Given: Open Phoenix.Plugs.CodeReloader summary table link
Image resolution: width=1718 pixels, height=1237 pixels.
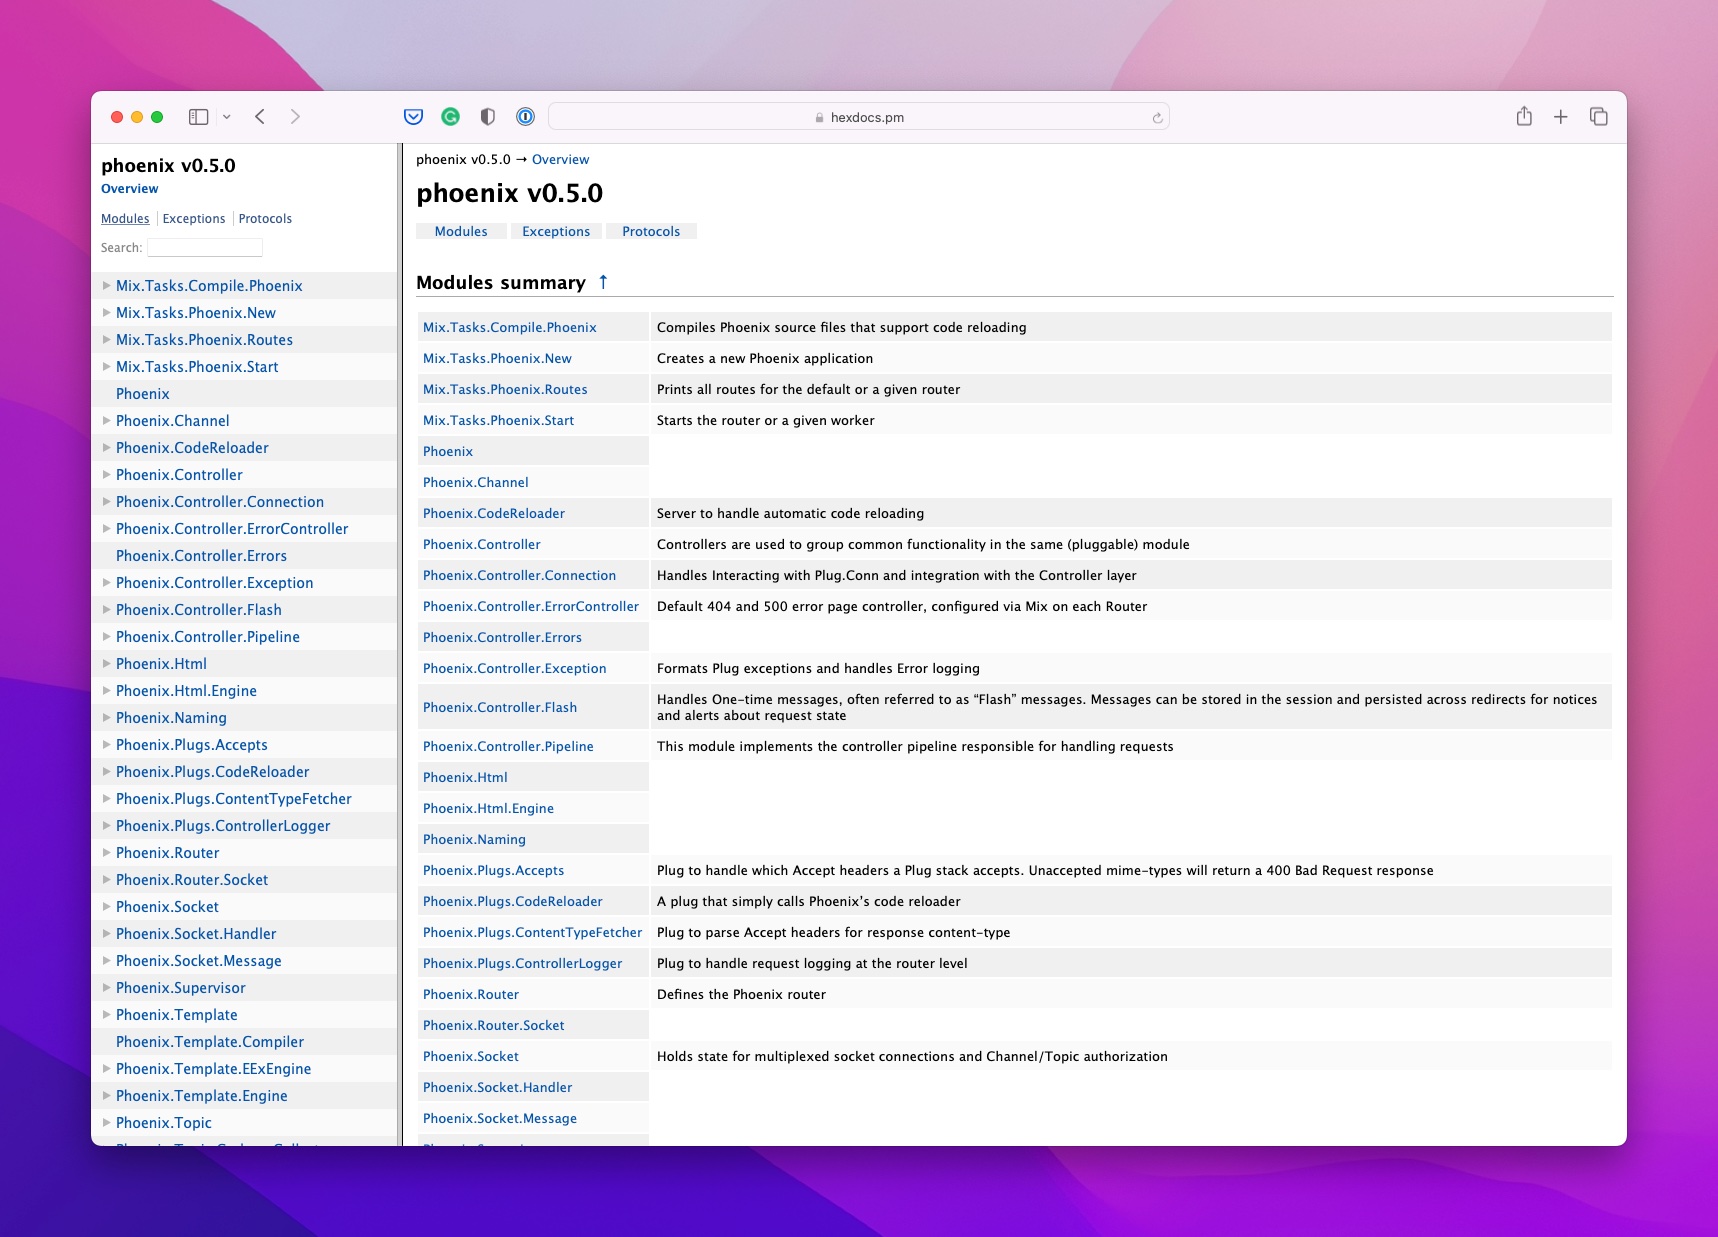Looking at the screenshot, I should 513,902.
